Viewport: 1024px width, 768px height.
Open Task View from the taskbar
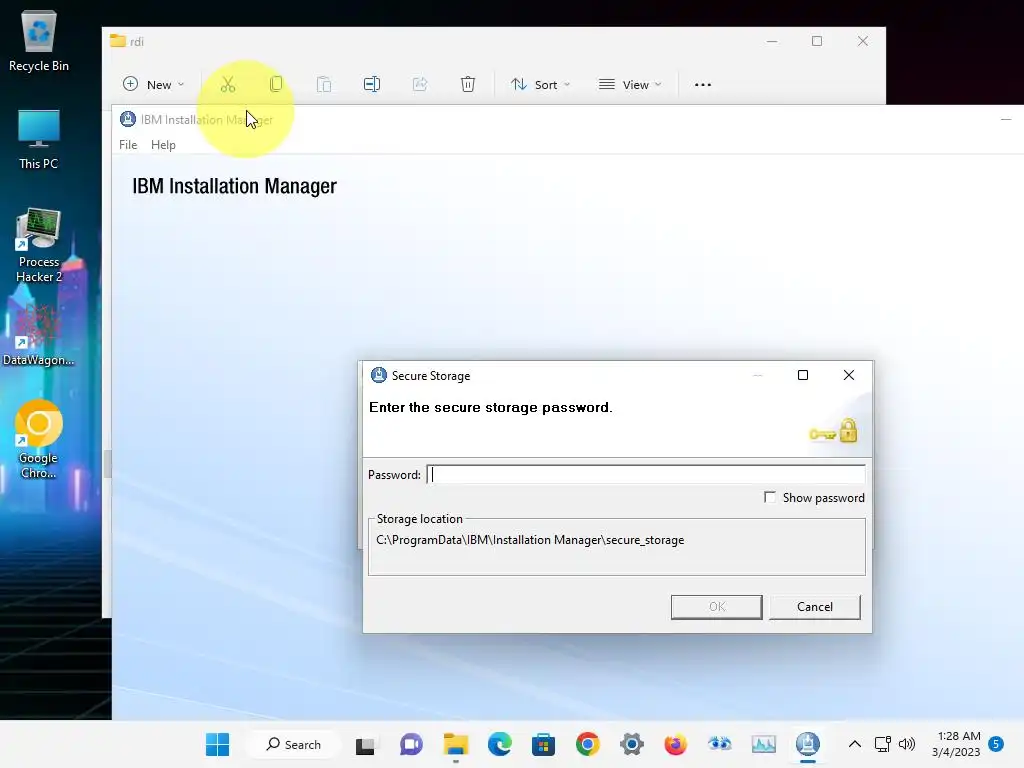pos(365,744)
